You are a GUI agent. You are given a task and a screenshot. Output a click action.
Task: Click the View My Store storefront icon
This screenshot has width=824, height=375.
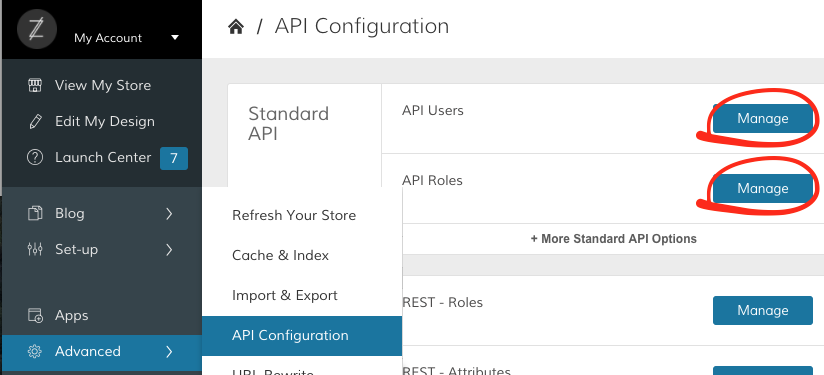pyautogui.click(x=35, y=86)
